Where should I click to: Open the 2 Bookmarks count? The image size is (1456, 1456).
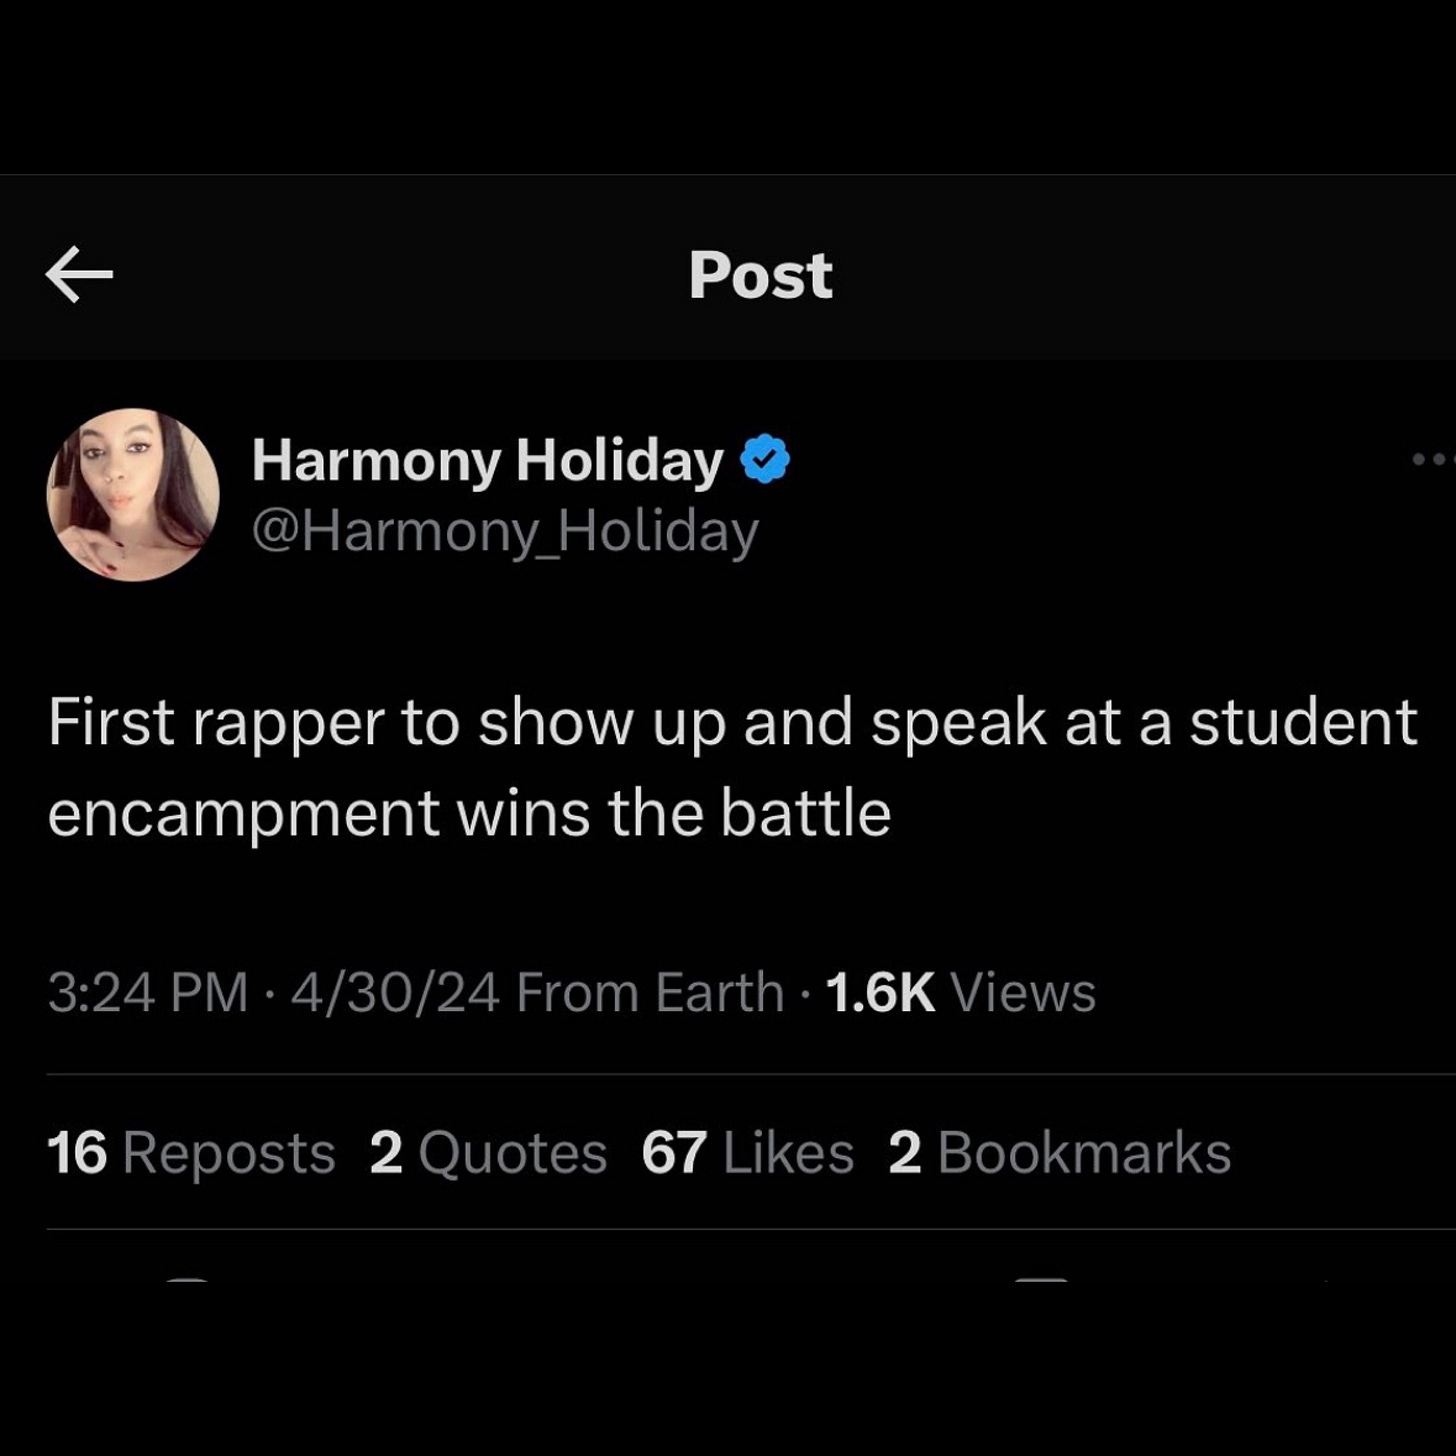pos(1060,1153)
